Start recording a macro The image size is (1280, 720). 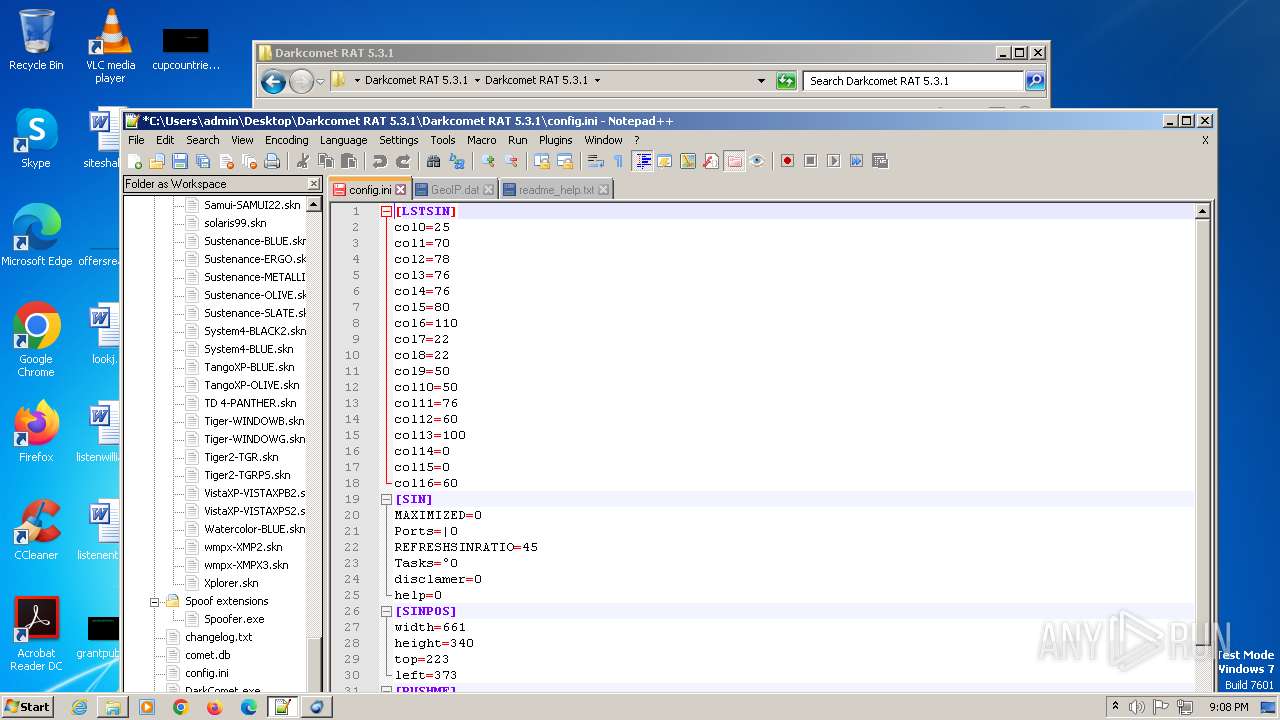click(787, 161)
